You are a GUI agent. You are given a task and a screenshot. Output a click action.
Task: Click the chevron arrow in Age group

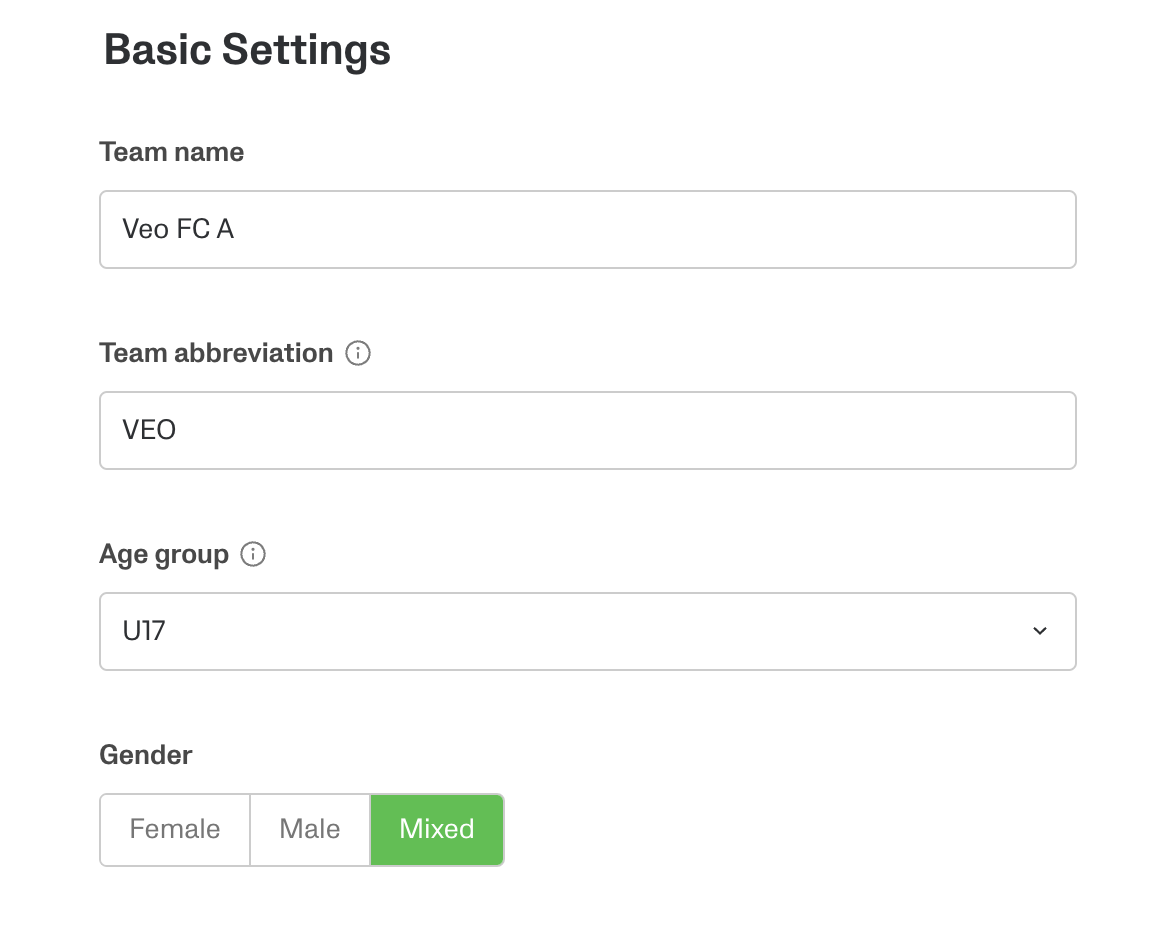(x=1039, y=631)
